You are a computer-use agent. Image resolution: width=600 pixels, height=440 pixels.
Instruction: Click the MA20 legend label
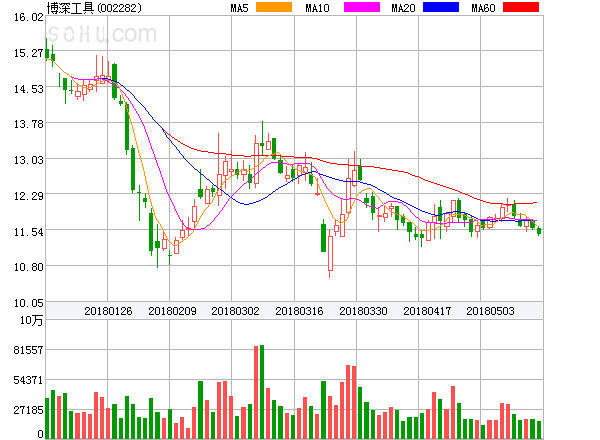[403, 8]
